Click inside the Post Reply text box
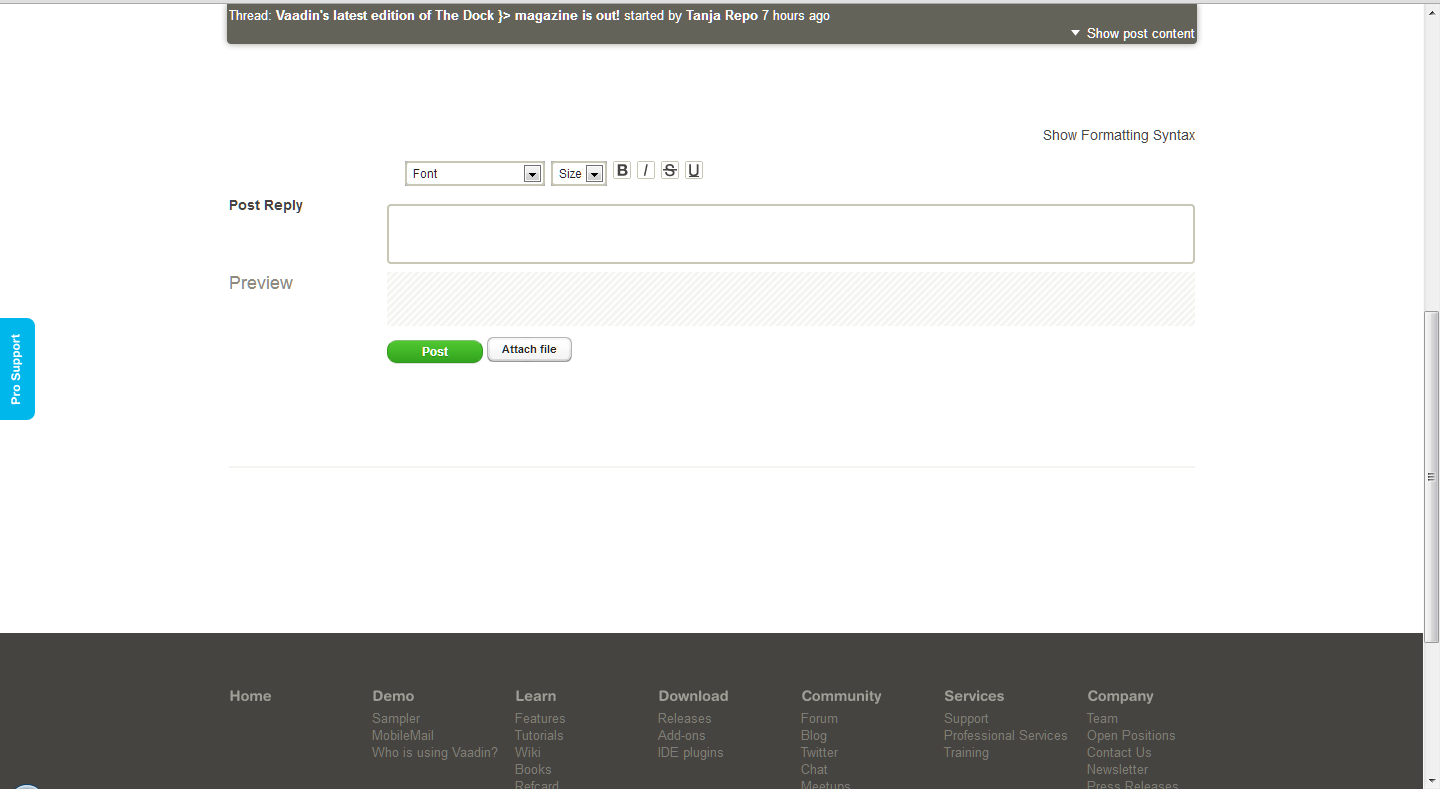 click(x=790, y=234)
